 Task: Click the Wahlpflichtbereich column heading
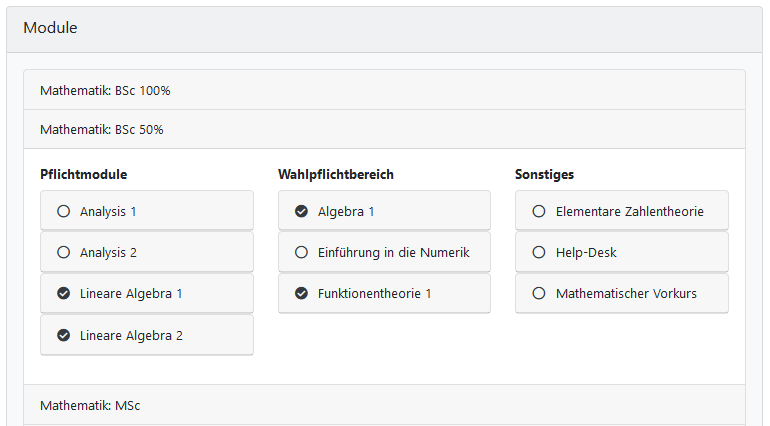(x=336, y=174)
